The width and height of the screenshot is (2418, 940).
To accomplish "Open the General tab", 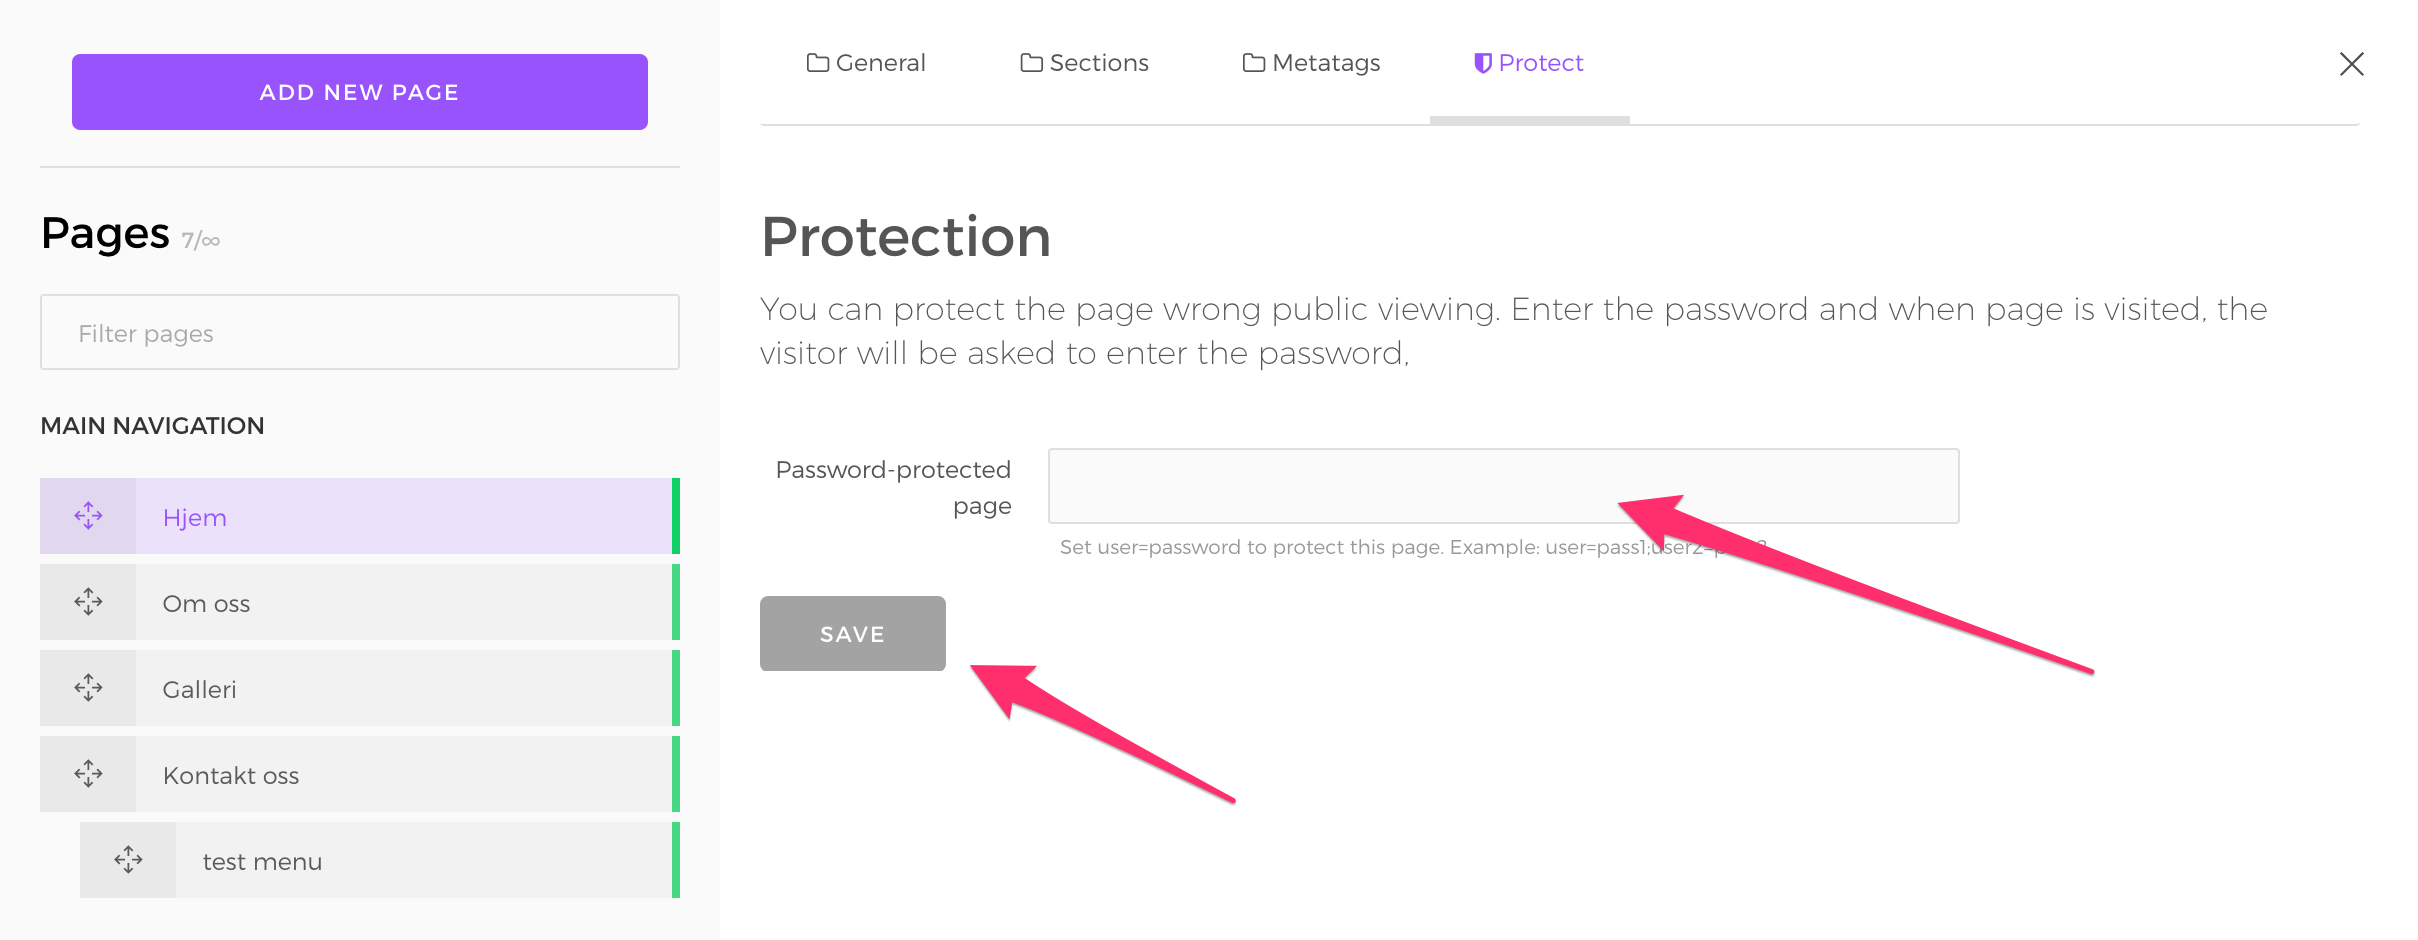I will pyautogui.click(x=866, y=63).
